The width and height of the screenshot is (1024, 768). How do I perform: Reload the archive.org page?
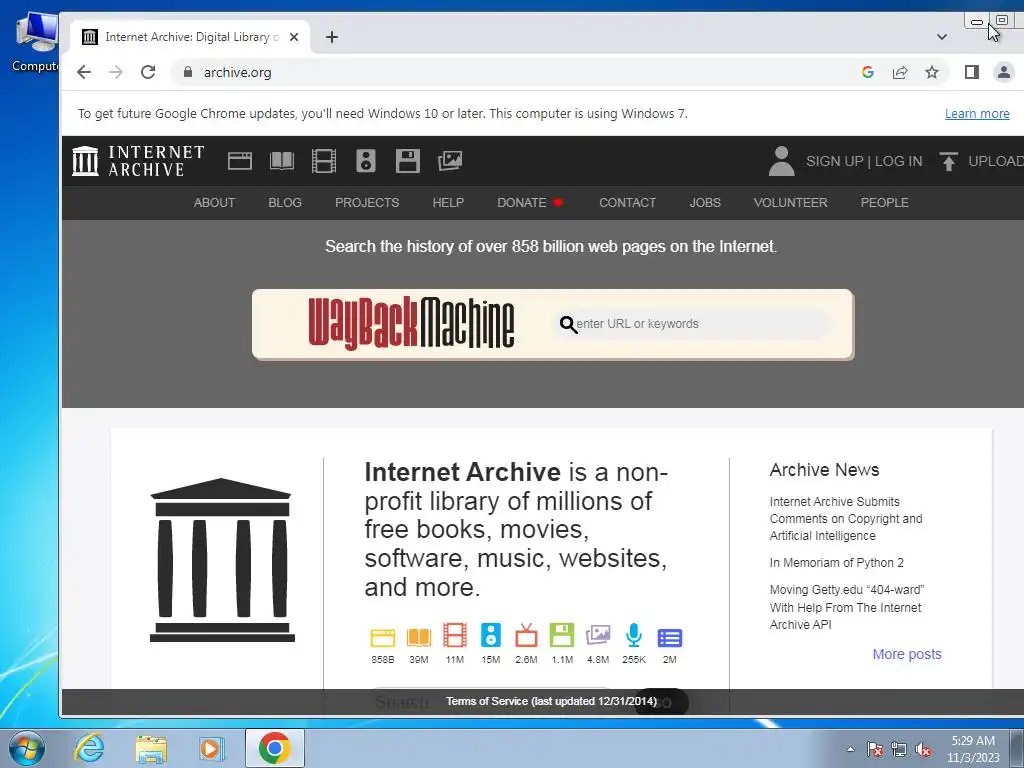148,72
